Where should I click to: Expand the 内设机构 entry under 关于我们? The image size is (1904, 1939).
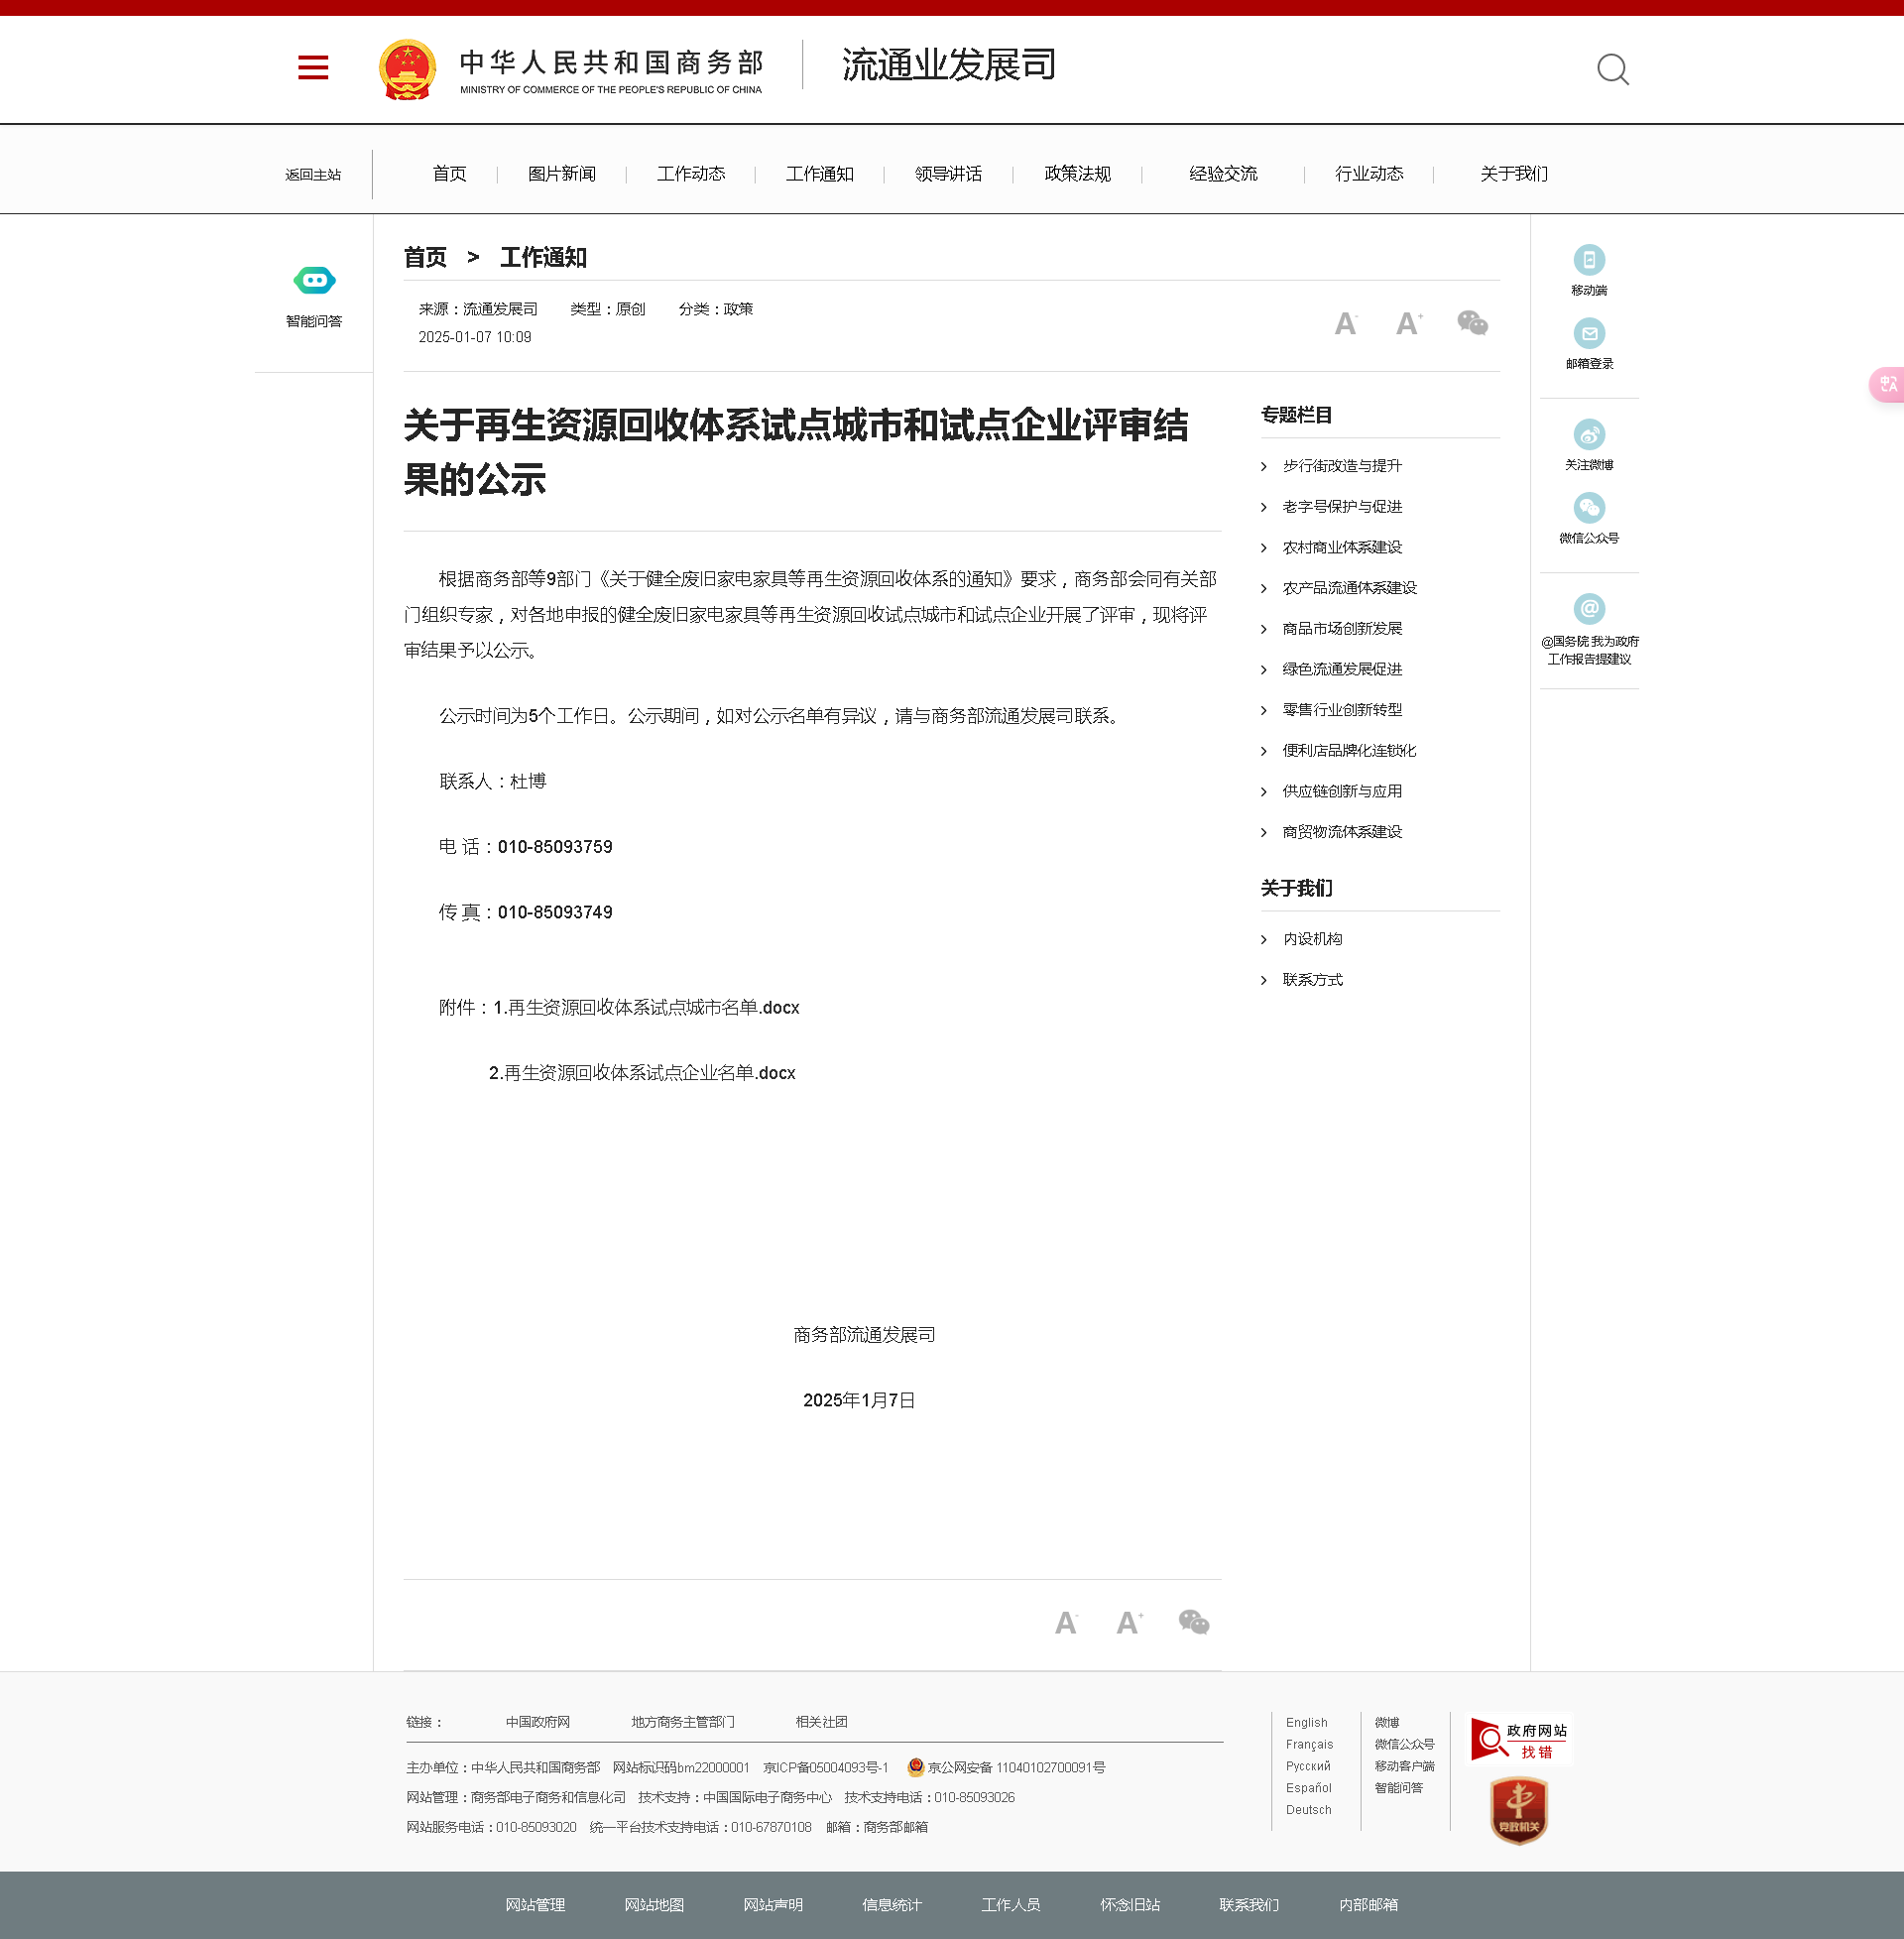point(1312,939)
